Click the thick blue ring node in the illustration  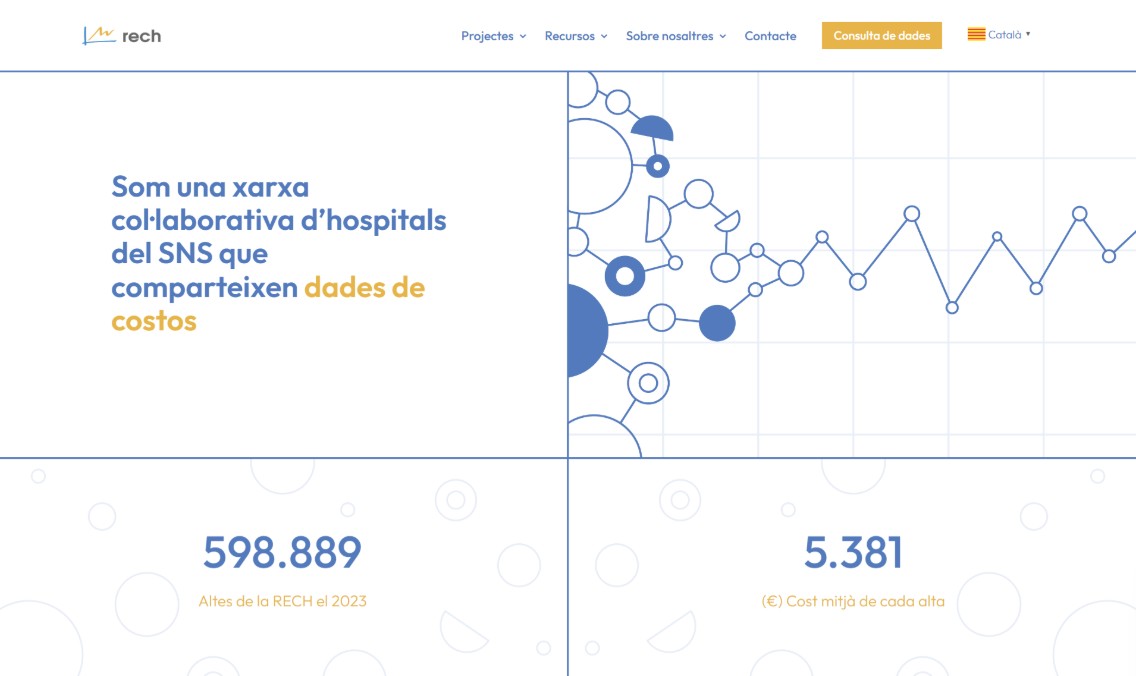[x=625, y=276]
